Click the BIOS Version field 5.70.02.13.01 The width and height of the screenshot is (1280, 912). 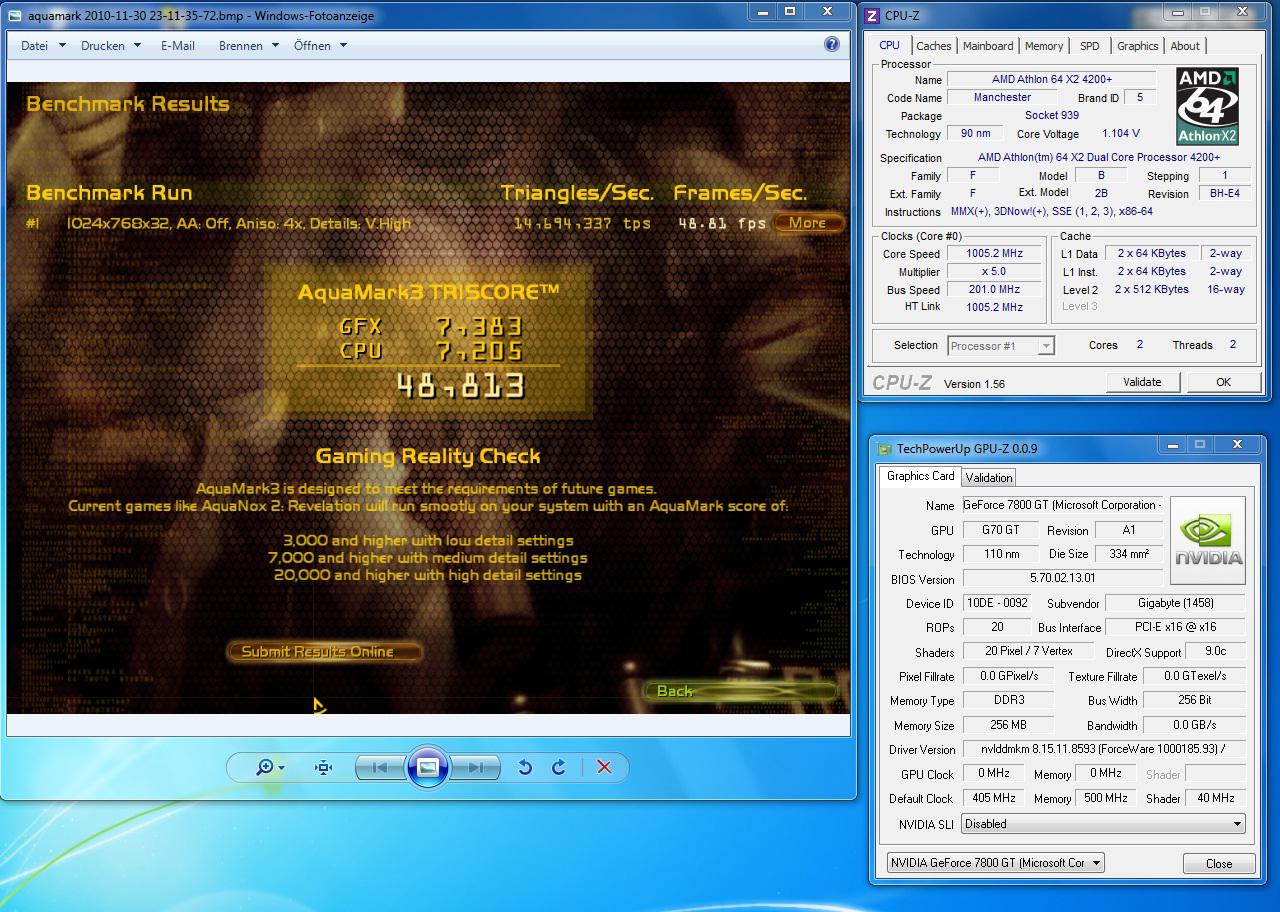pos(1063,578)
